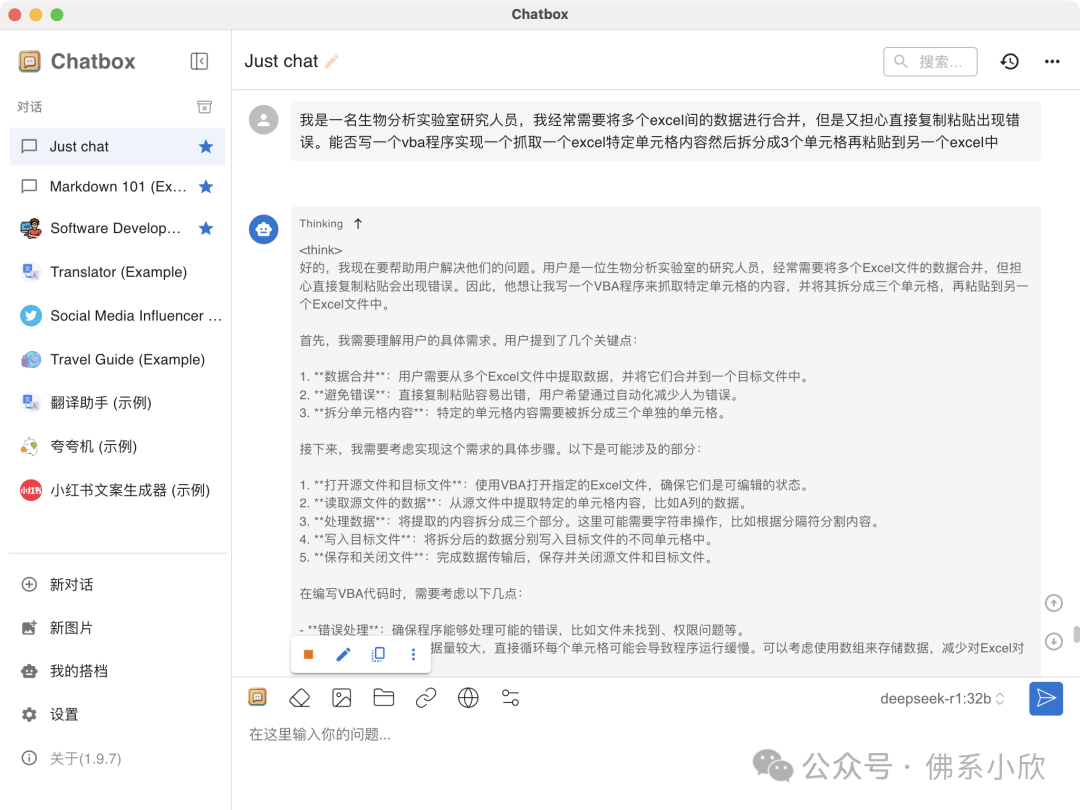Open 翻译助手 (示例) conversation
Viewport: 1080px width, 810px height.
pos(117,403)
